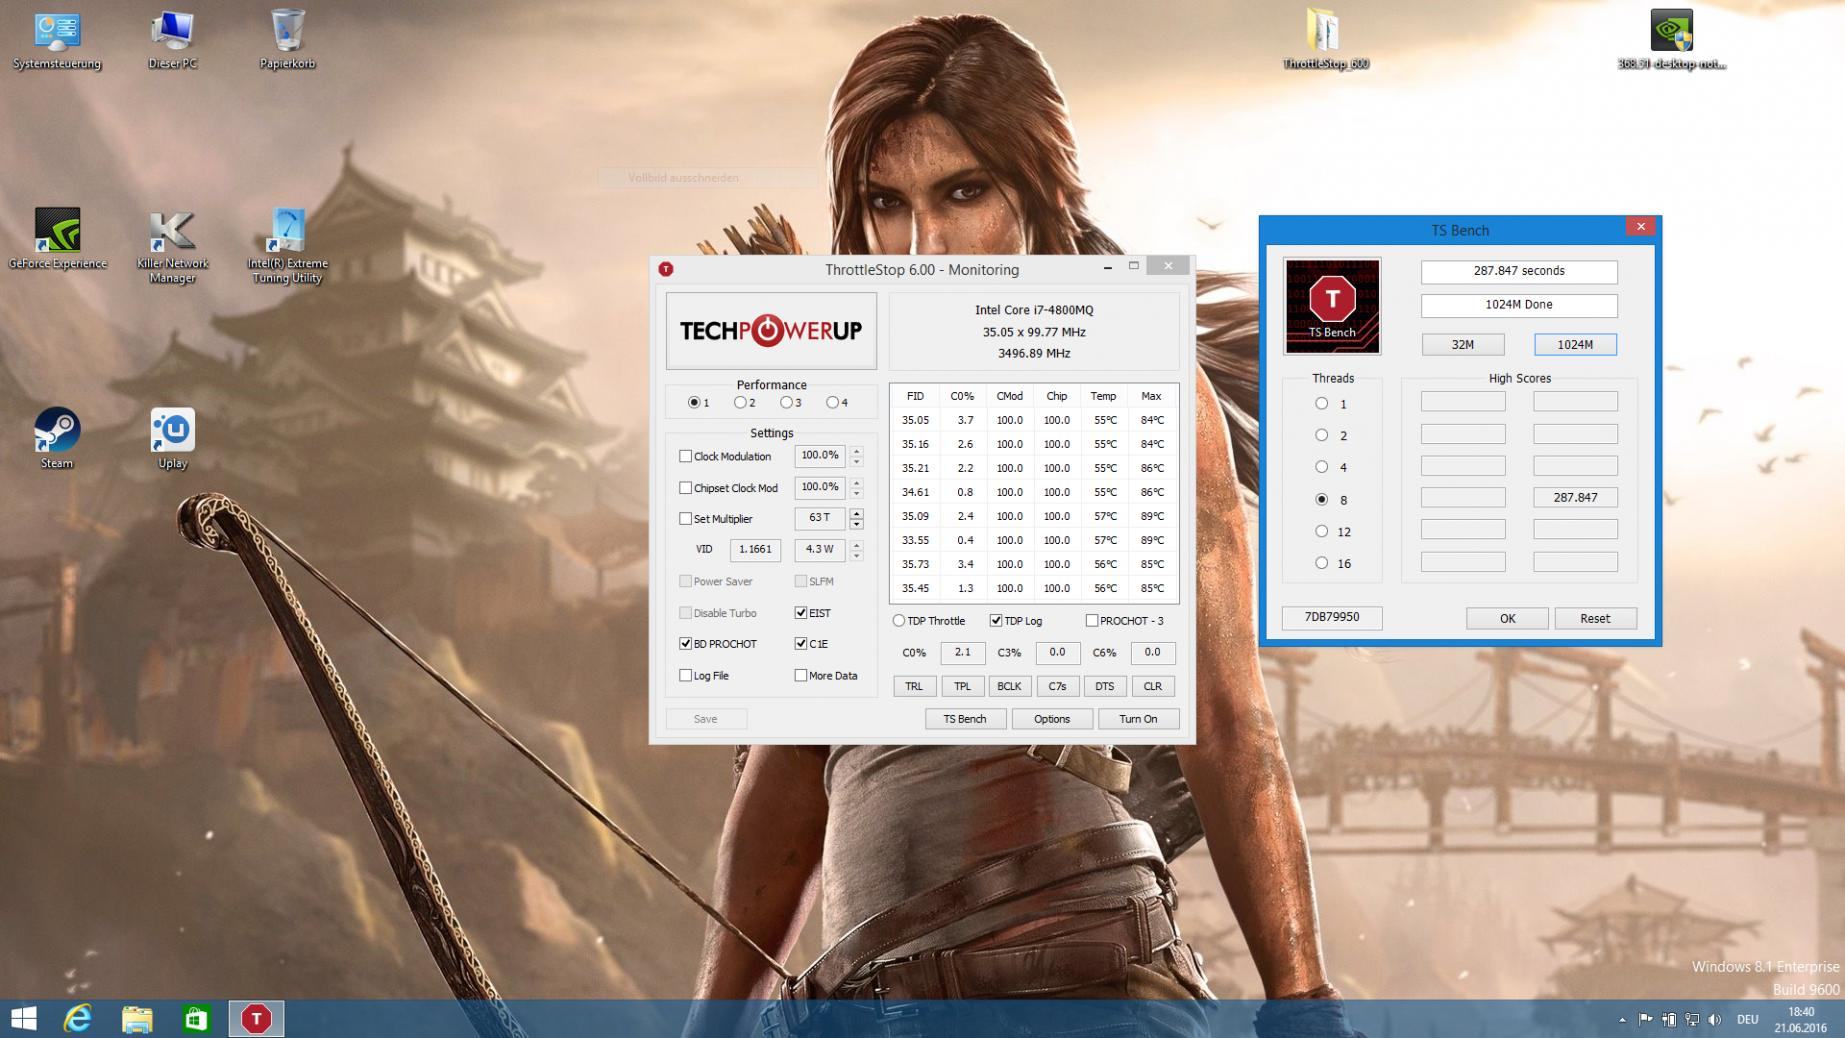The height and width of the screenshot is (1038, 1845).
Task: Select performance profile 1
Action: tap(694, 403)
